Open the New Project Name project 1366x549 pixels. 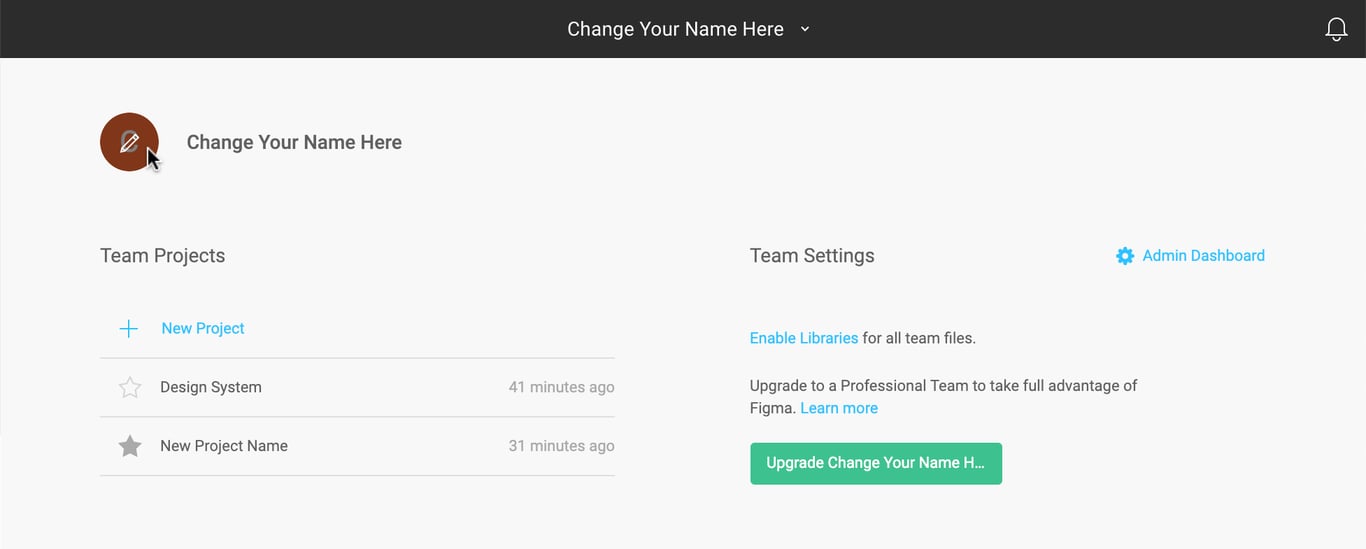[x=224, y=446]
